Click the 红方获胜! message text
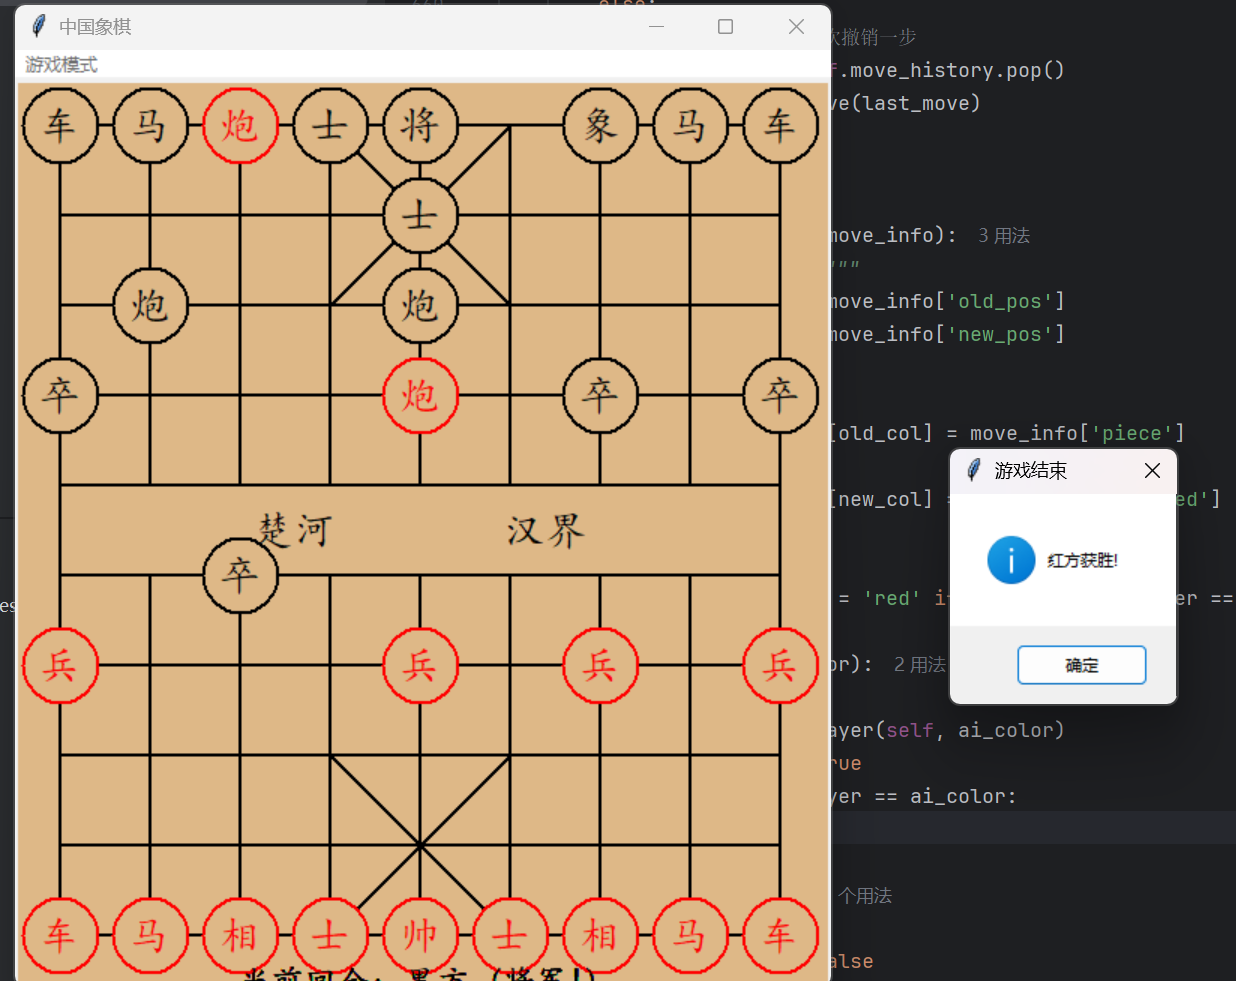Screen dimensions: 1236x981 tap(1083, 561)
